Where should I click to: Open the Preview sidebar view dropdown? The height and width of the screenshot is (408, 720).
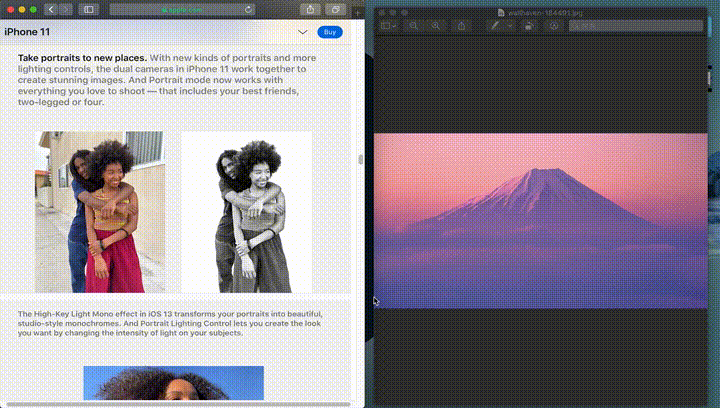(388, 26)
